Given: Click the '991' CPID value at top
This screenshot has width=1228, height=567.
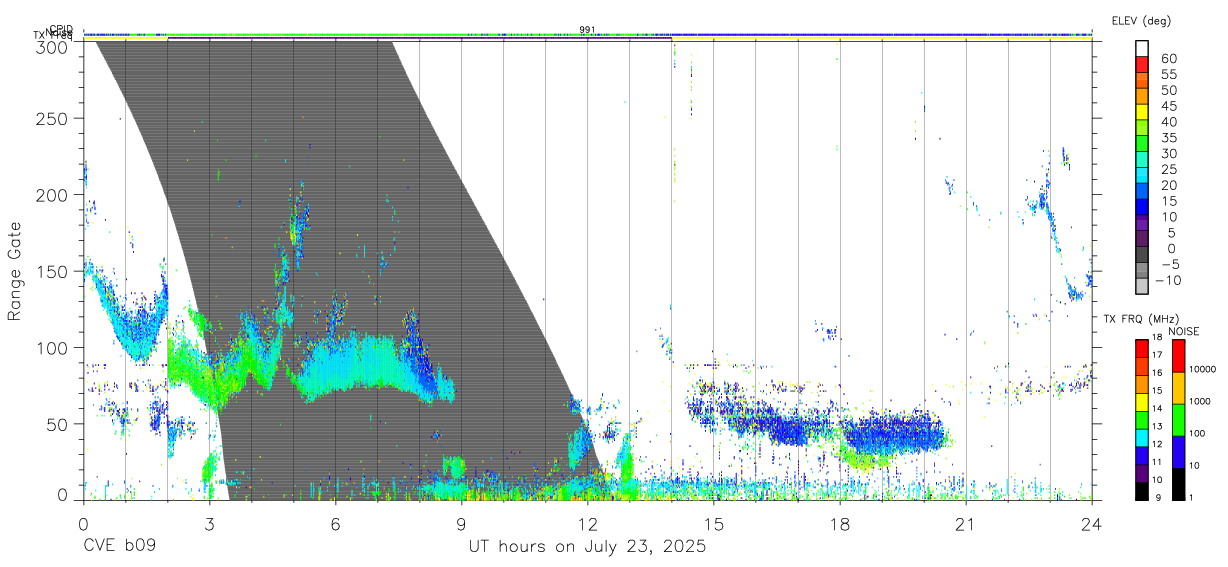Looking at the screenshot, I should (588, 30).
